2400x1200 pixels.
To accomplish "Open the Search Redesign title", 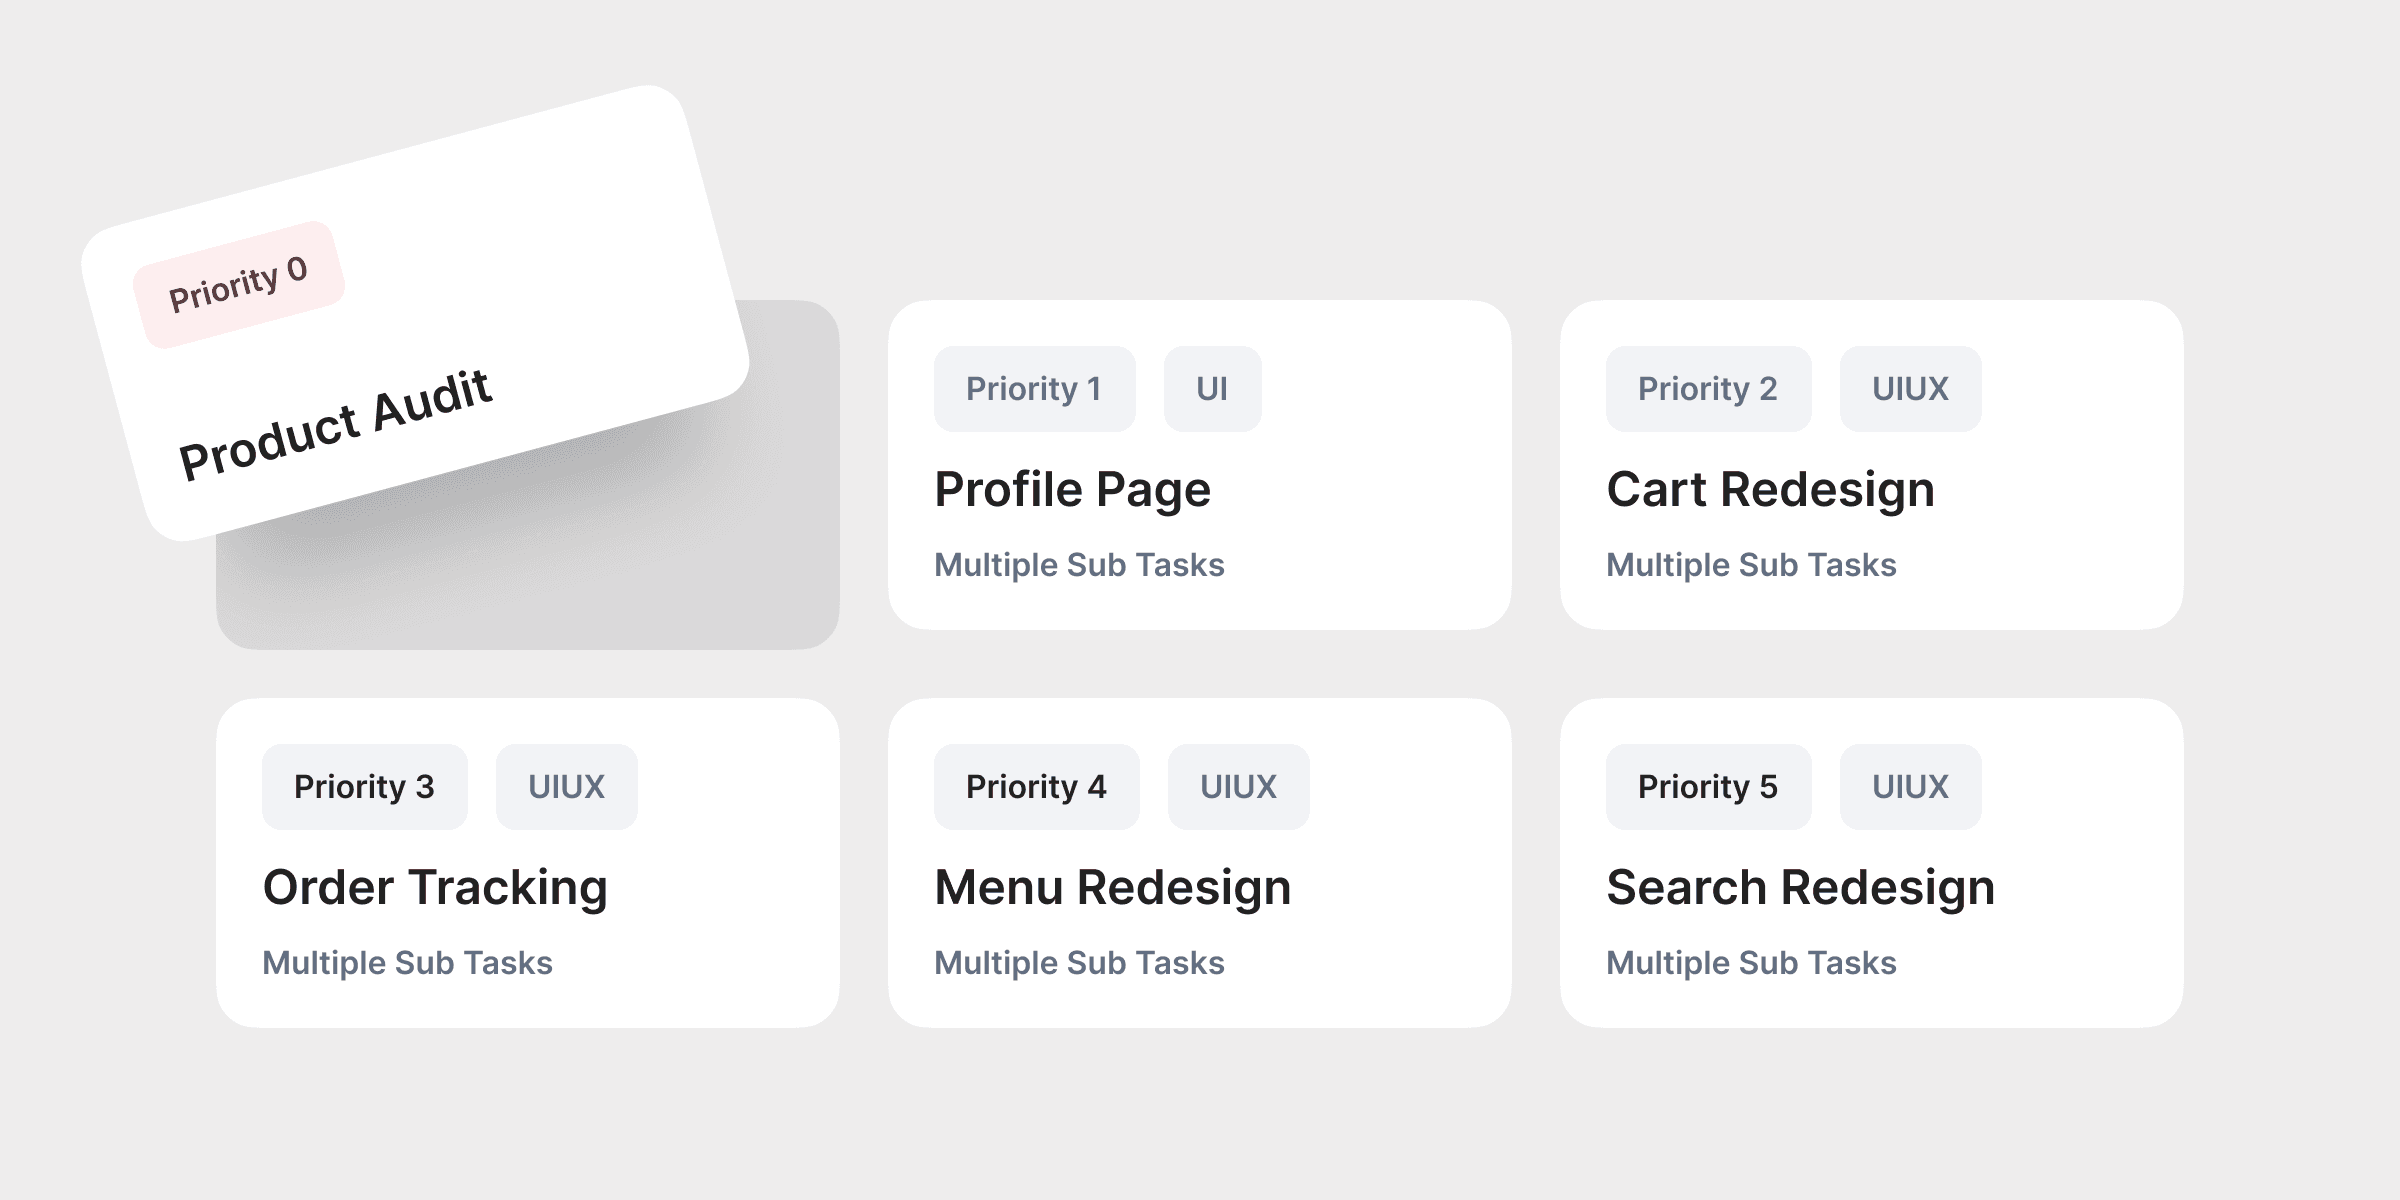I will pyautogui.click(x=1800, y=888).
